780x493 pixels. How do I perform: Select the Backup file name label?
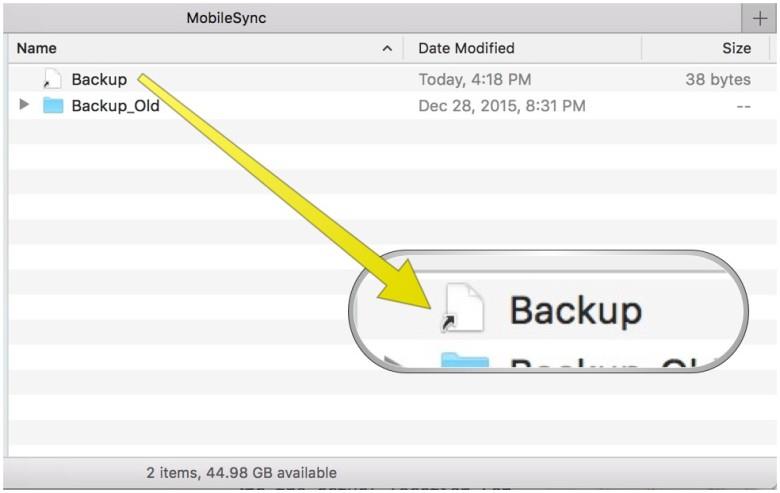(x=99, y=79)
